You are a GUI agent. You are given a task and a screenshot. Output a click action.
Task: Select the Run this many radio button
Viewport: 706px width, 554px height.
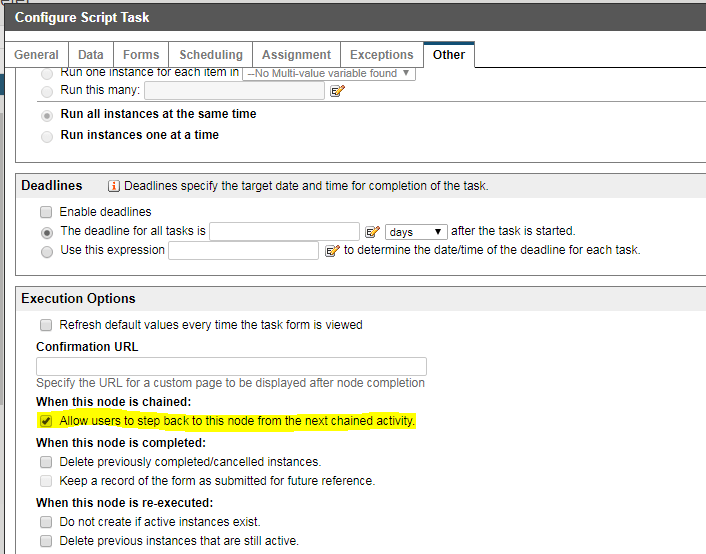(47, 91)
